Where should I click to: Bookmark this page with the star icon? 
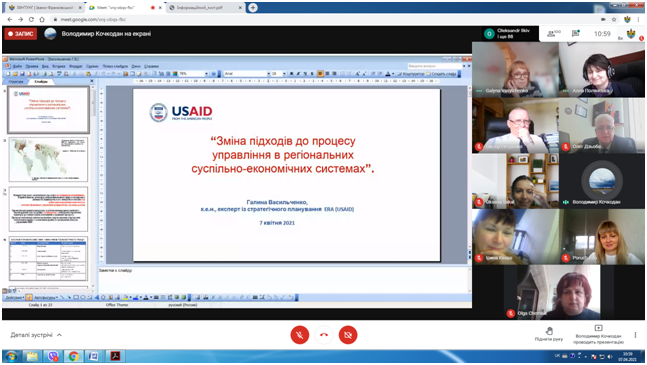click(x=614, y=19)
